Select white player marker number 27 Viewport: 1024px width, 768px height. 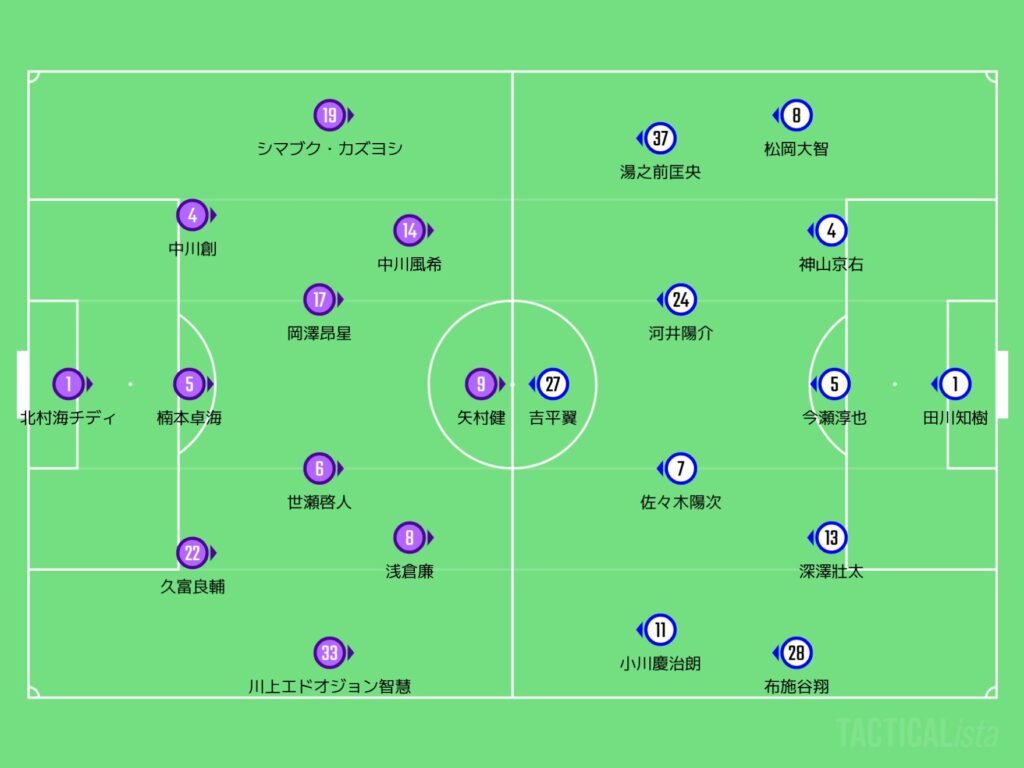pos(552,384)
